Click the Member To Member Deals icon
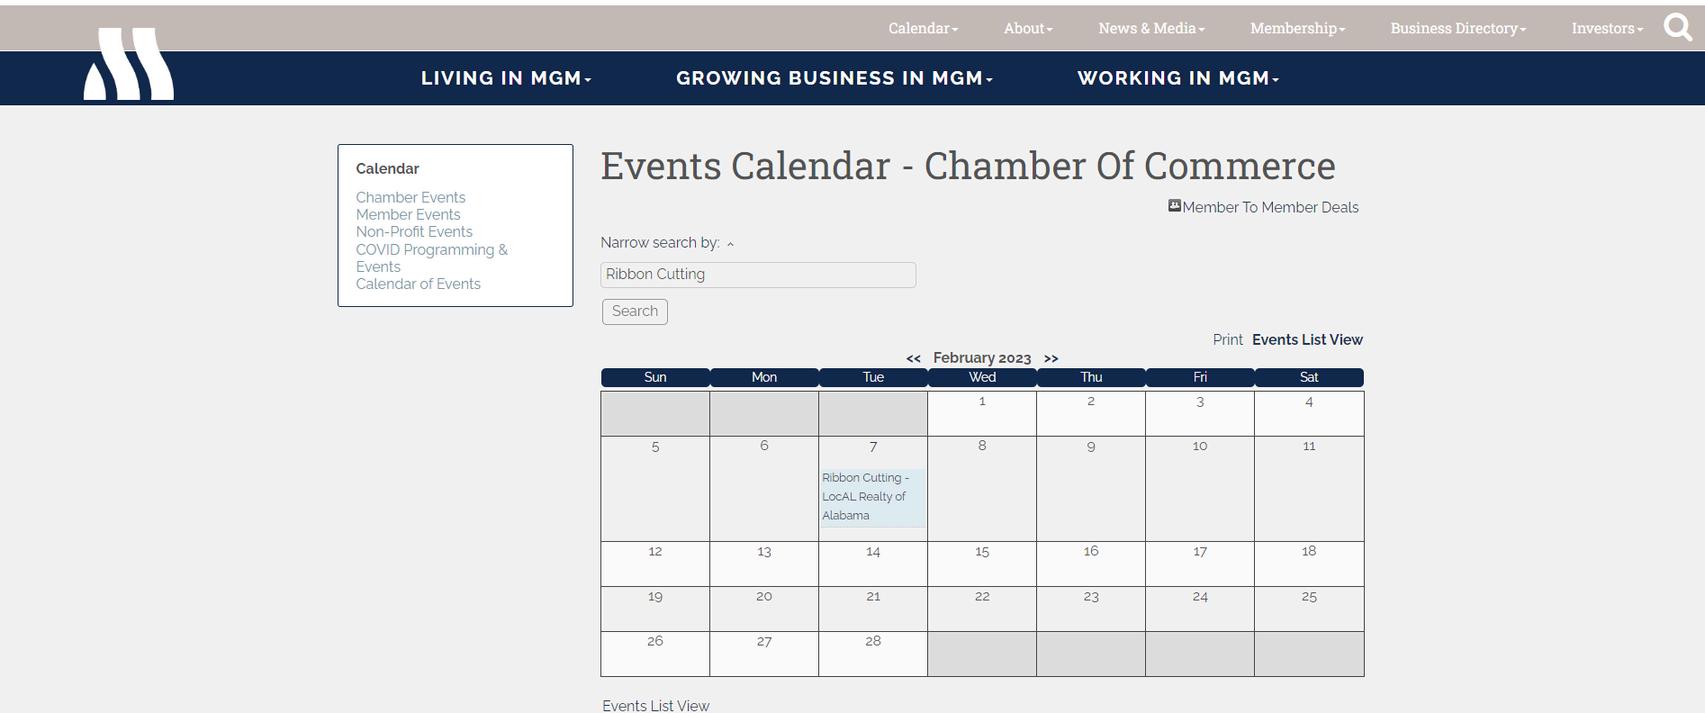This screenshot has height=713, width=1705. (1175, 206)
